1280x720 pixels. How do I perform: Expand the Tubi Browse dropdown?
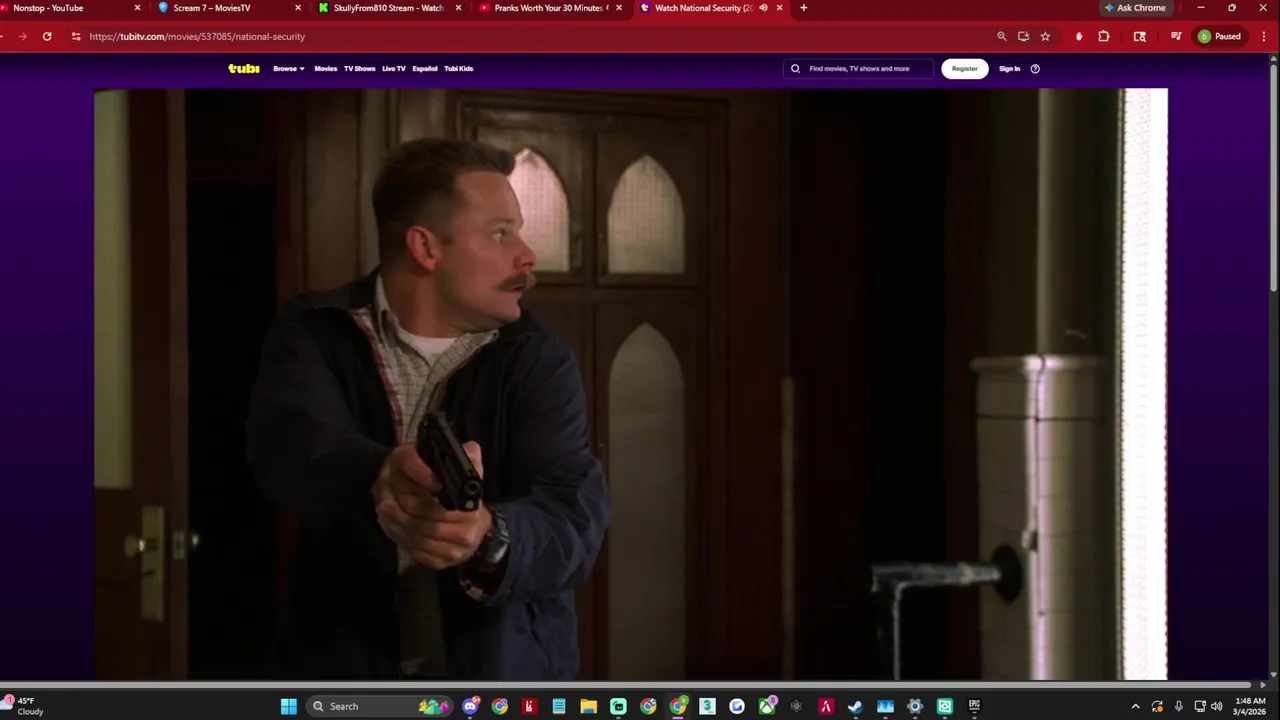point(289,69)
